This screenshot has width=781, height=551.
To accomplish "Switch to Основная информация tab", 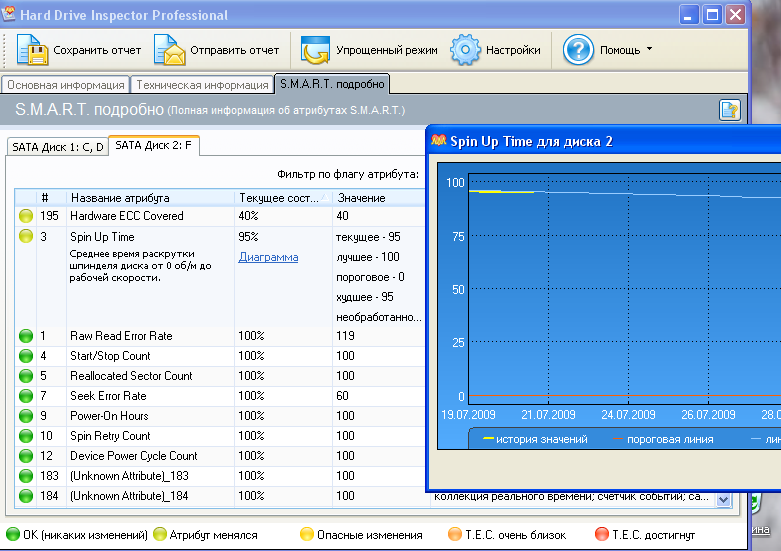I will coord(66,85).
